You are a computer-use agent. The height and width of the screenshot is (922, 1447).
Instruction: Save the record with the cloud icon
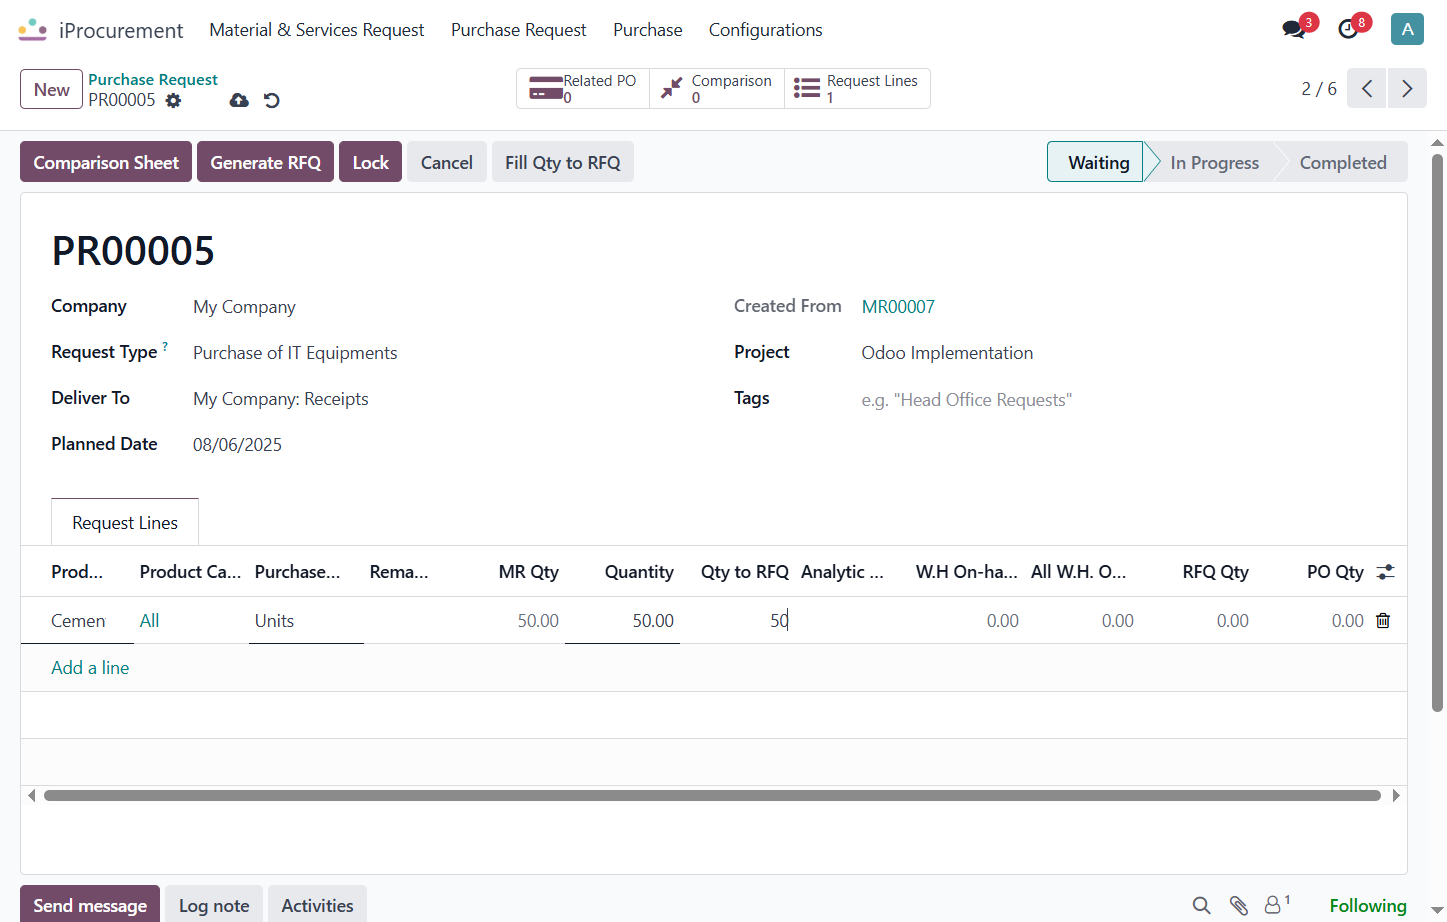click(239, 100)
